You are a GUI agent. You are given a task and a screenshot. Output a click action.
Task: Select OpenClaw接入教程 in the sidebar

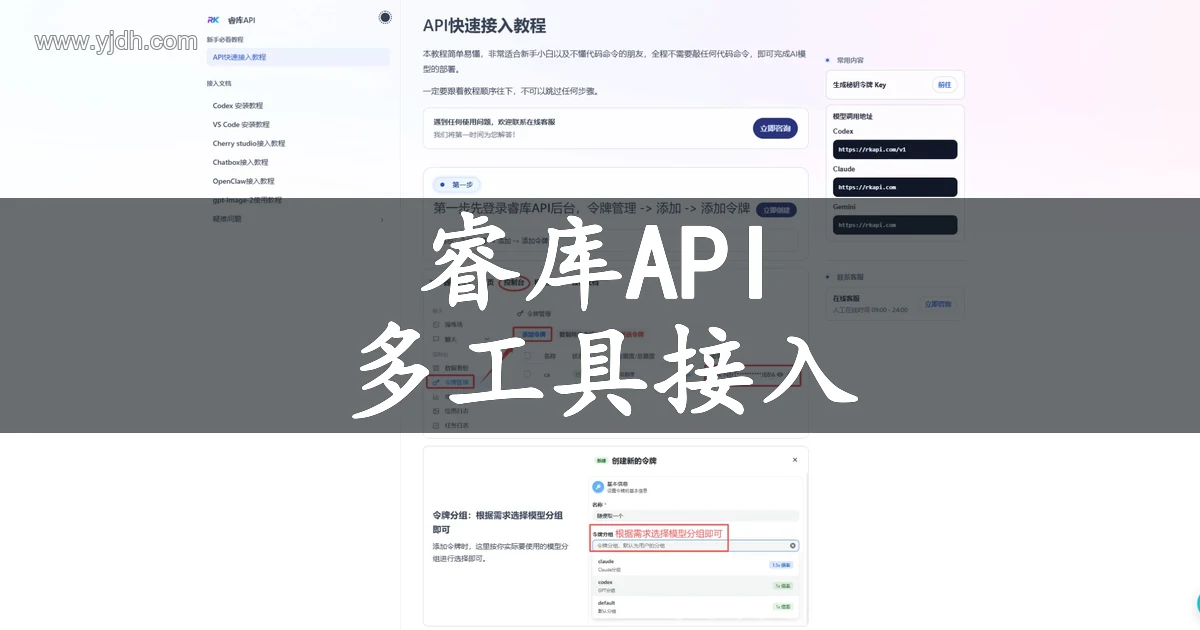click(243, 181)
